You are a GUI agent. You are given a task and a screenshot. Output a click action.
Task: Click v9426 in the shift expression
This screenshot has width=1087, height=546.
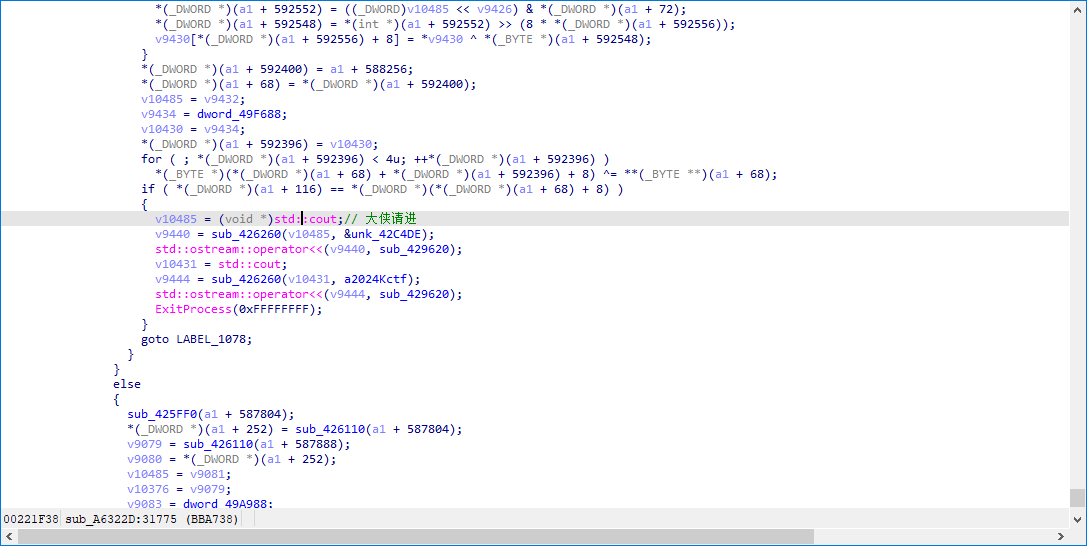pyautogui.click(x=494, y=10)
